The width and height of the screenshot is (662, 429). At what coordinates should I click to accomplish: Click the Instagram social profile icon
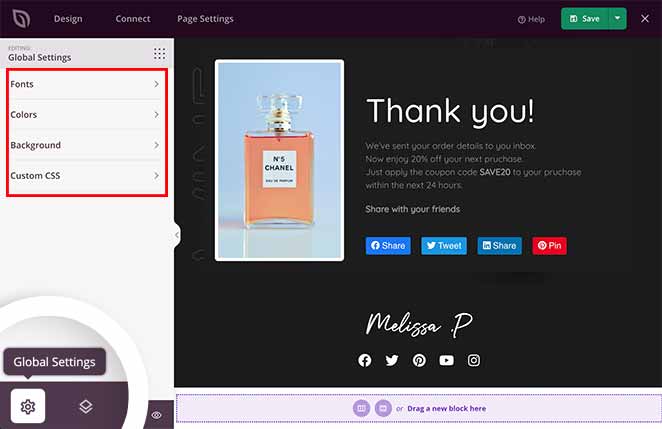pos(474,360)
